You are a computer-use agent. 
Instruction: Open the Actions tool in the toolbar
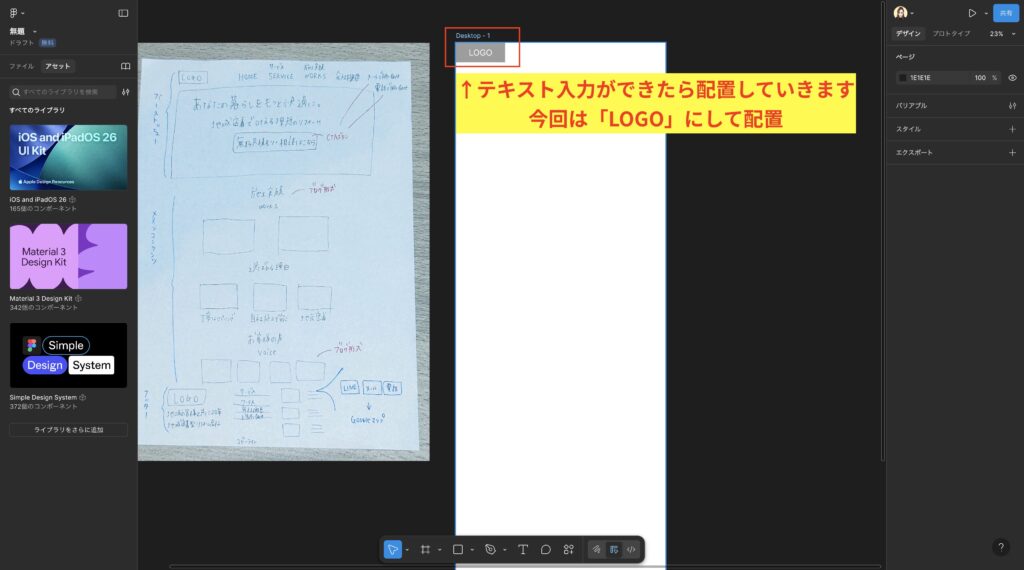click(x=569, y=549)
